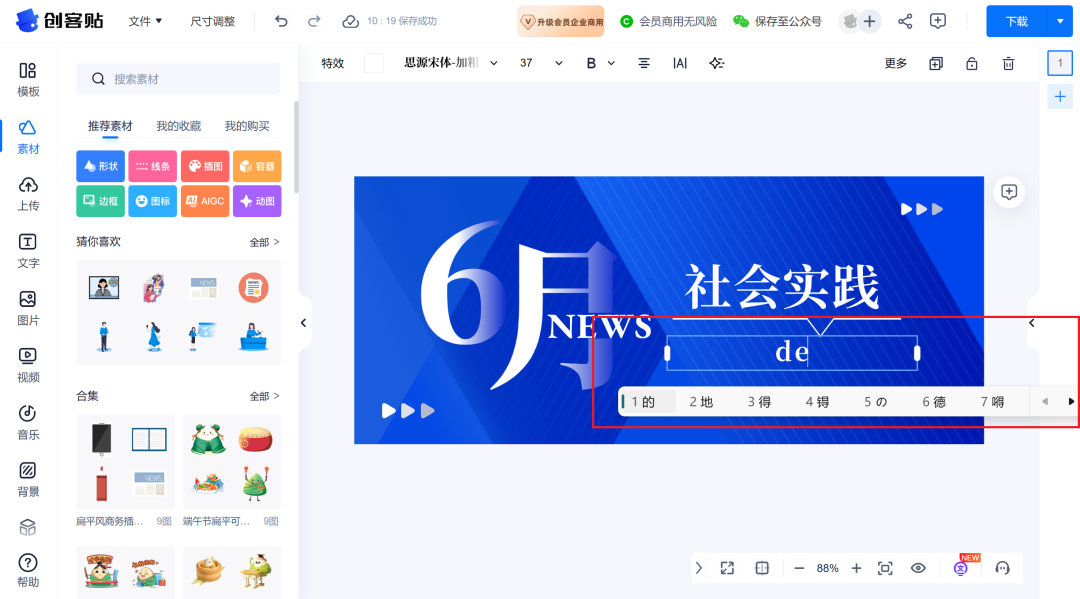Click the fullscreen expand icon
The height and width of the screenshot is (599, 1080).
(727, 568)
